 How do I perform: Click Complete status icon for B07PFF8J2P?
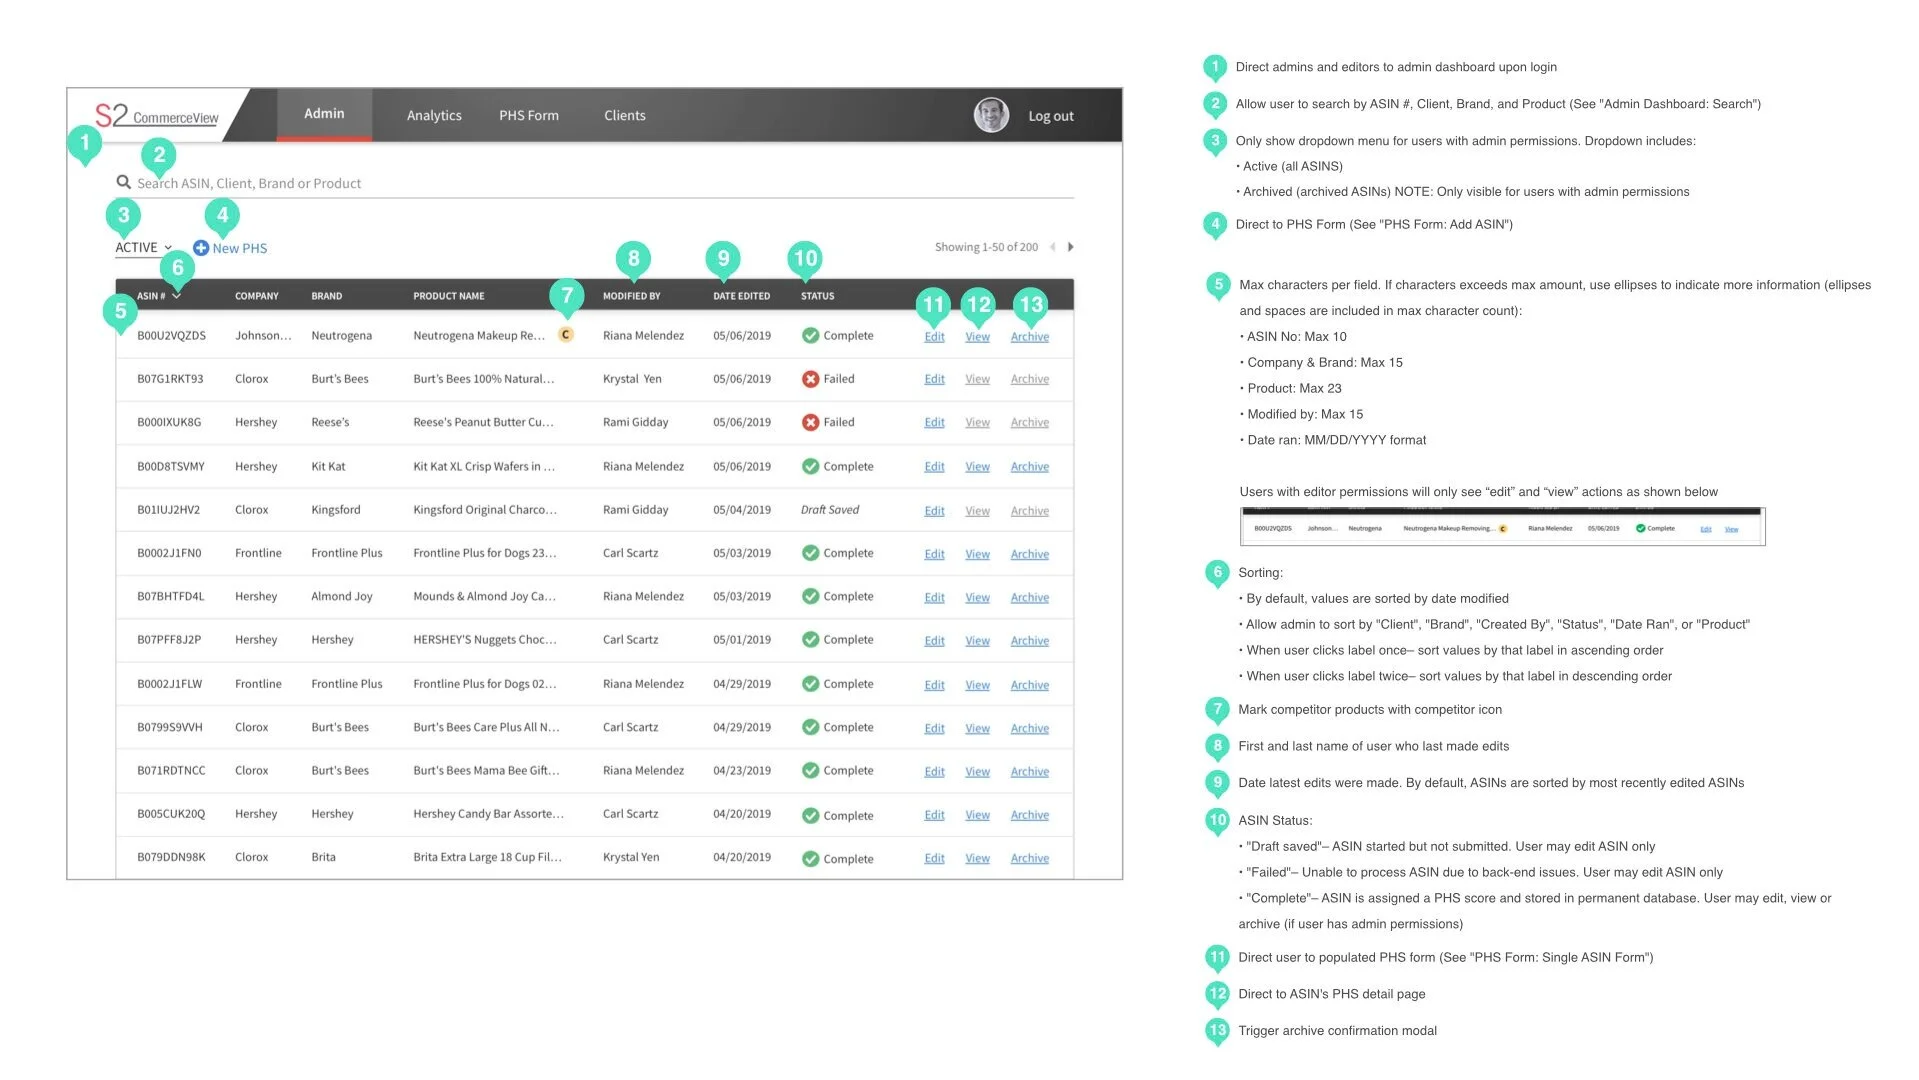810,640
